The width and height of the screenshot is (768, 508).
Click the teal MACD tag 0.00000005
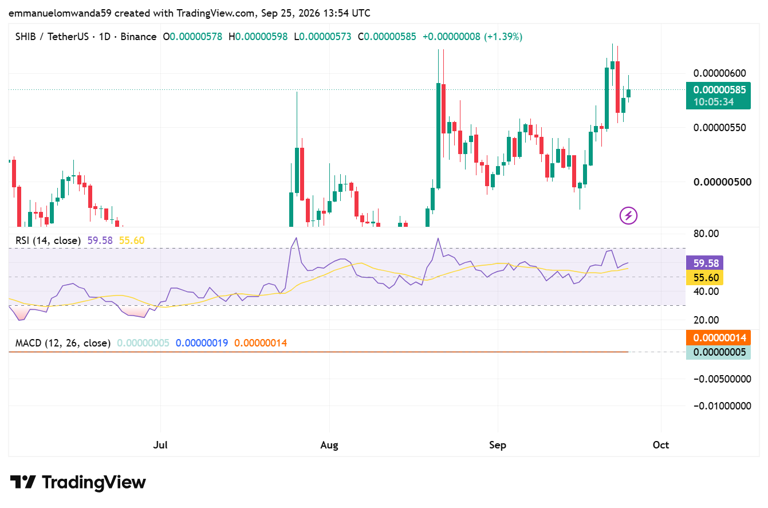[x=718, y=352]
